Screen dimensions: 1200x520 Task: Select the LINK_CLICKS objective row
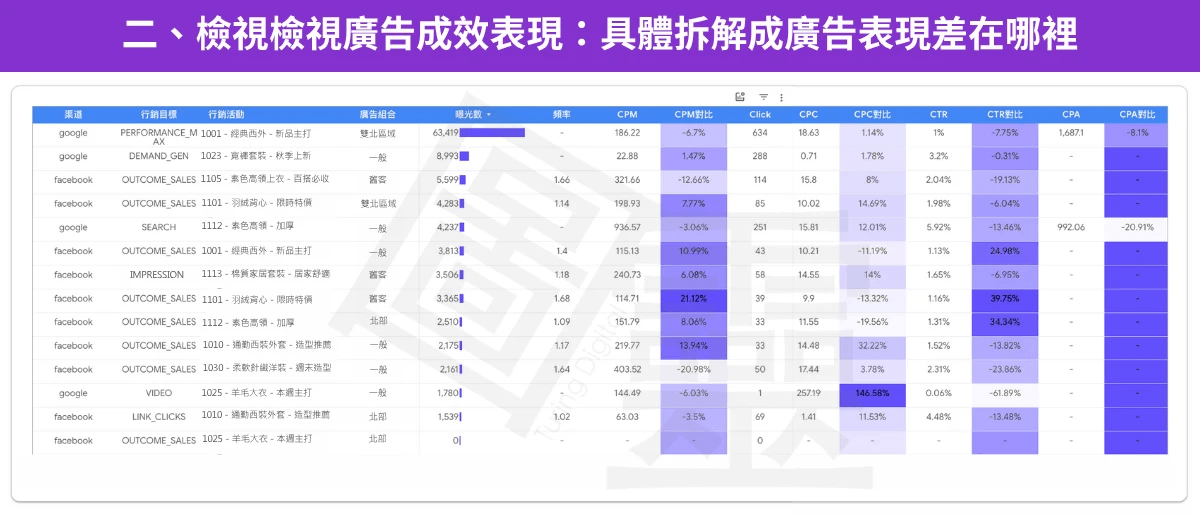click(x=158, y=417)
